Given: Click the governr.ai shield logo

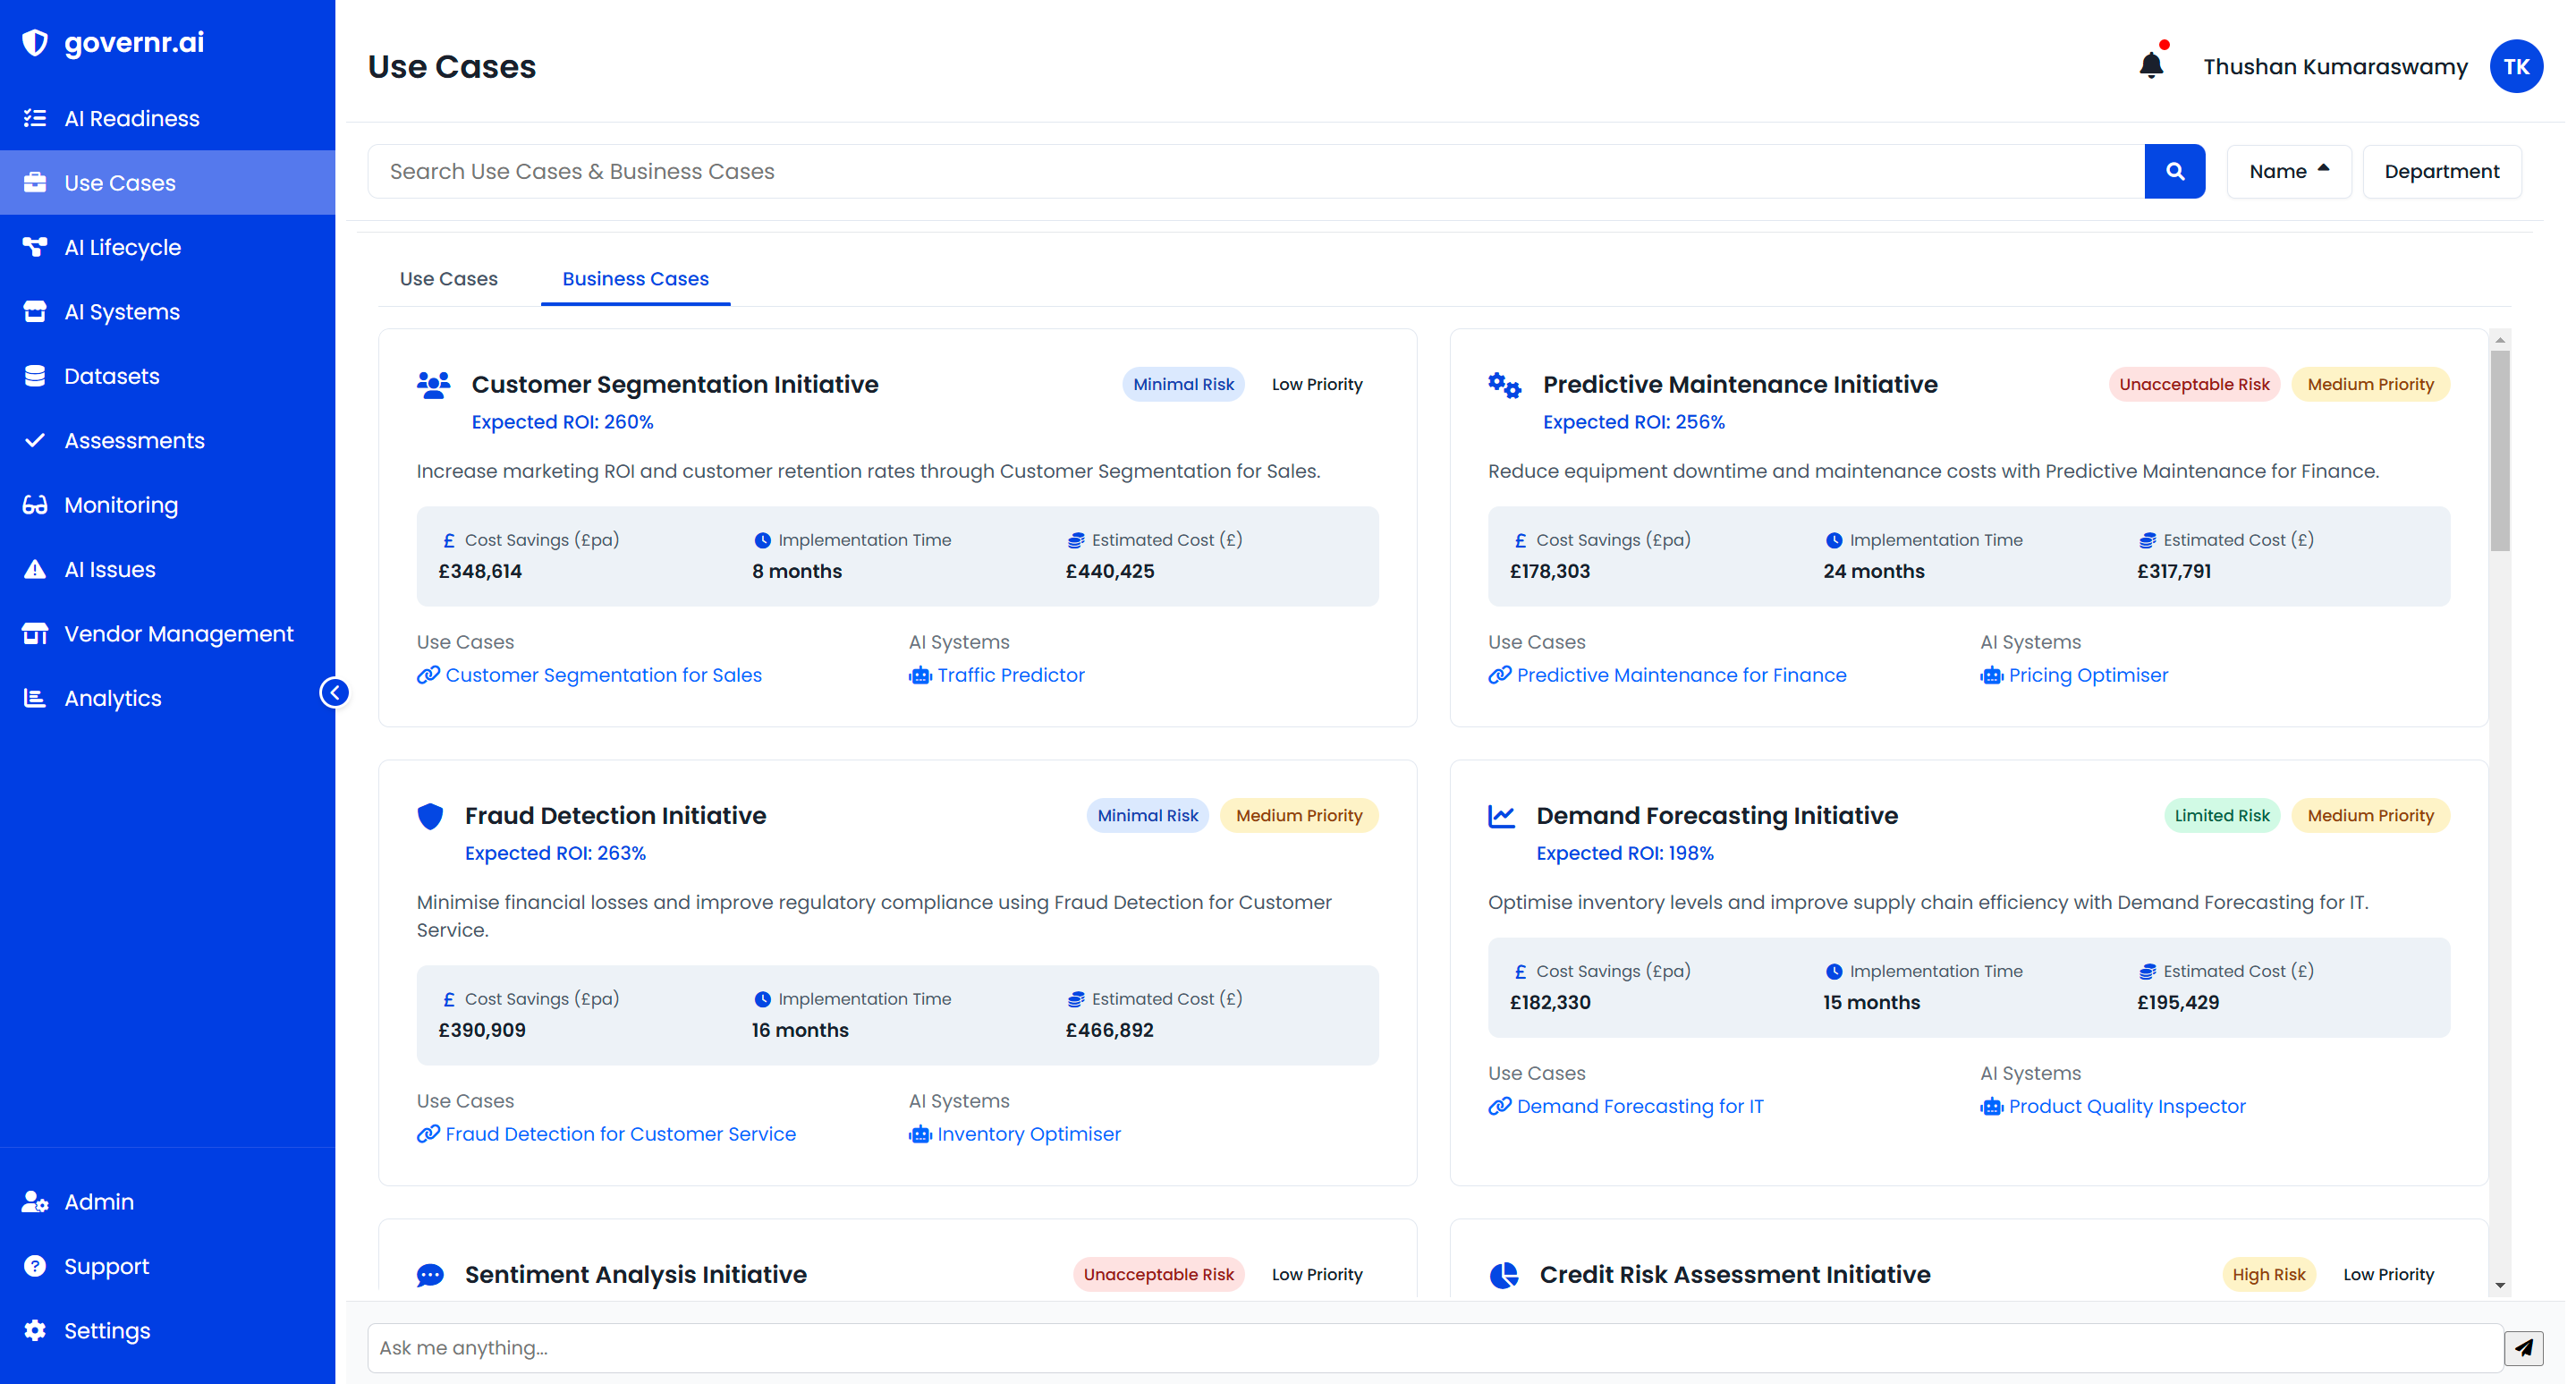Looking at the screenshot, I should (x=35, y=42).
